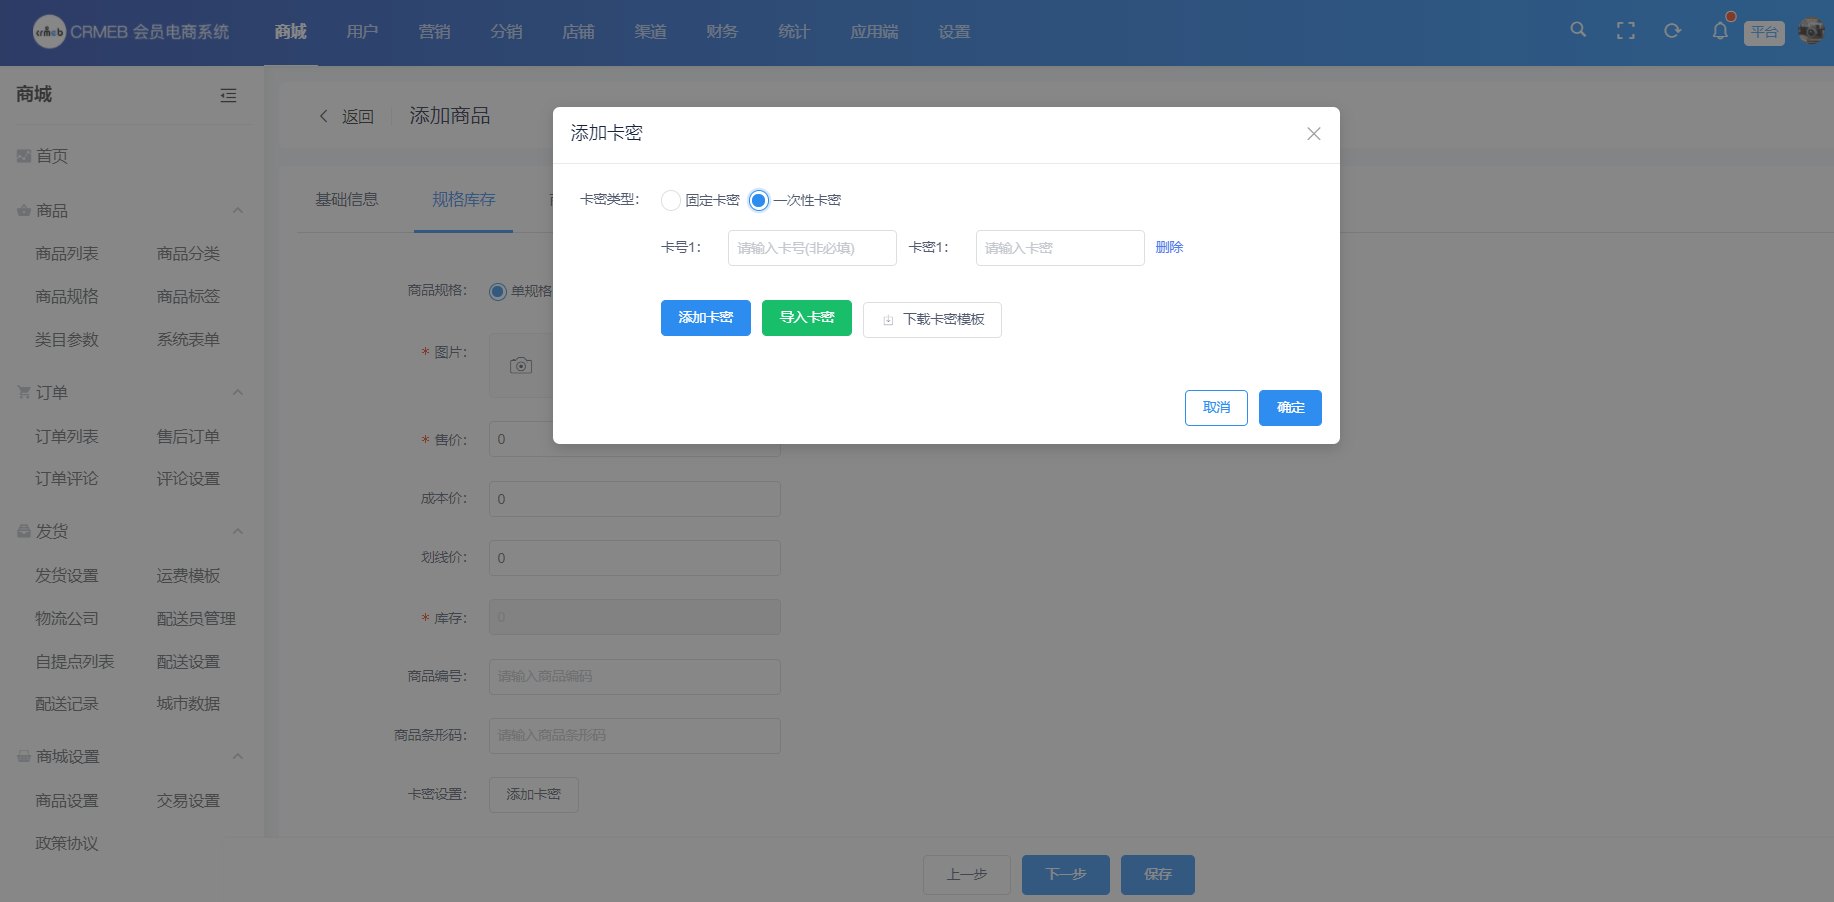
Task: Click the 订单 cart icon
Action: click(x=24, y=393)
